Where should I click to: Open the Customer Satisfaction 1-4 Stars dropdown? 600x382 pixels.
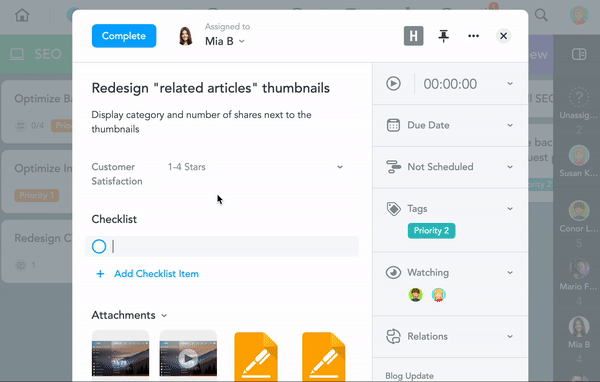click(x=256, y=167)
